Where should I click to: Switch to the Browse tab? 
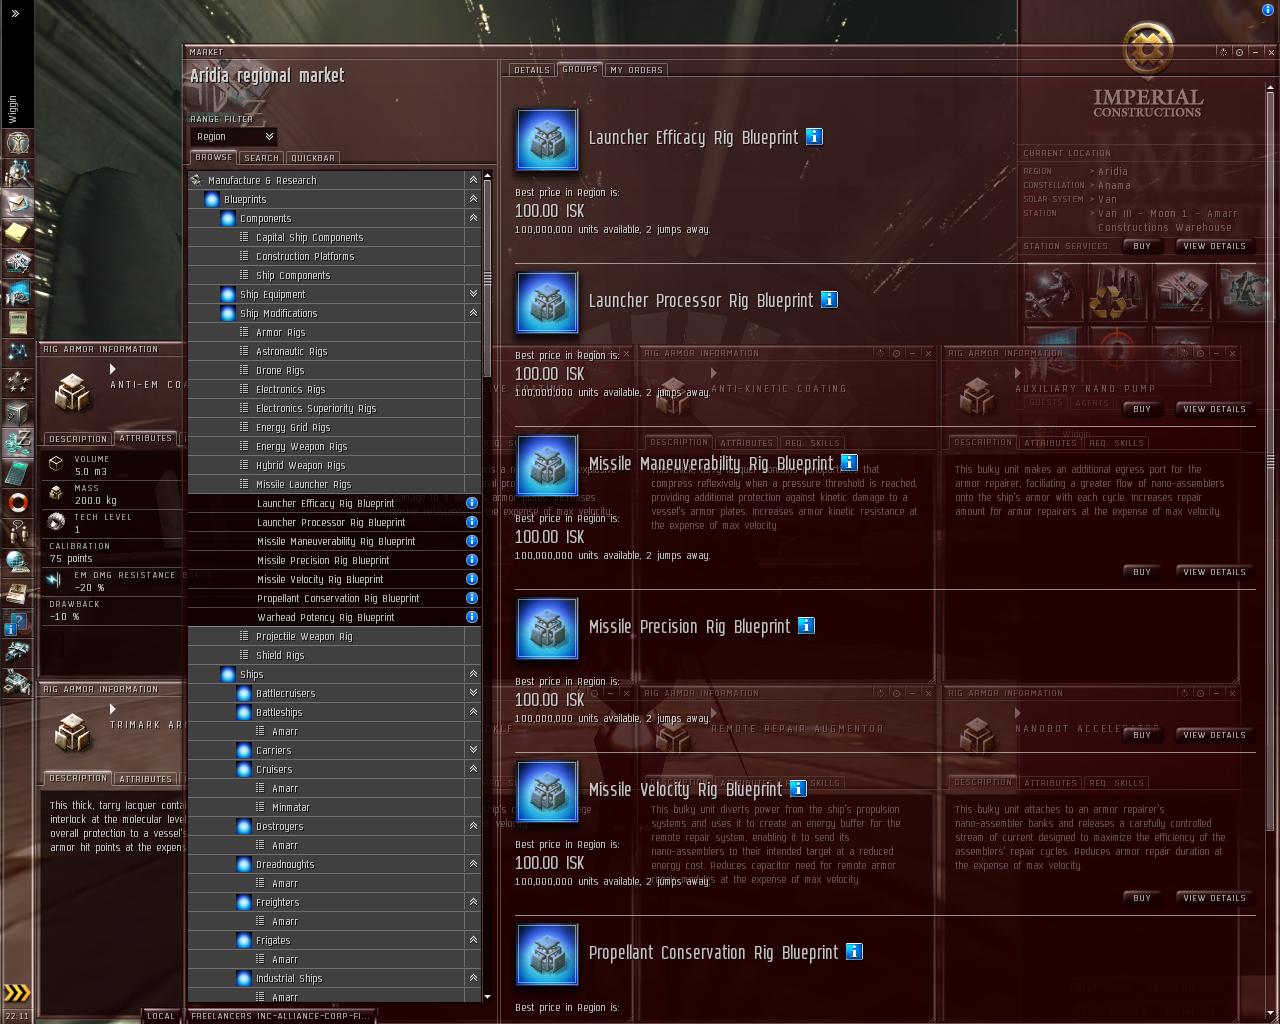tap(213, 157)
